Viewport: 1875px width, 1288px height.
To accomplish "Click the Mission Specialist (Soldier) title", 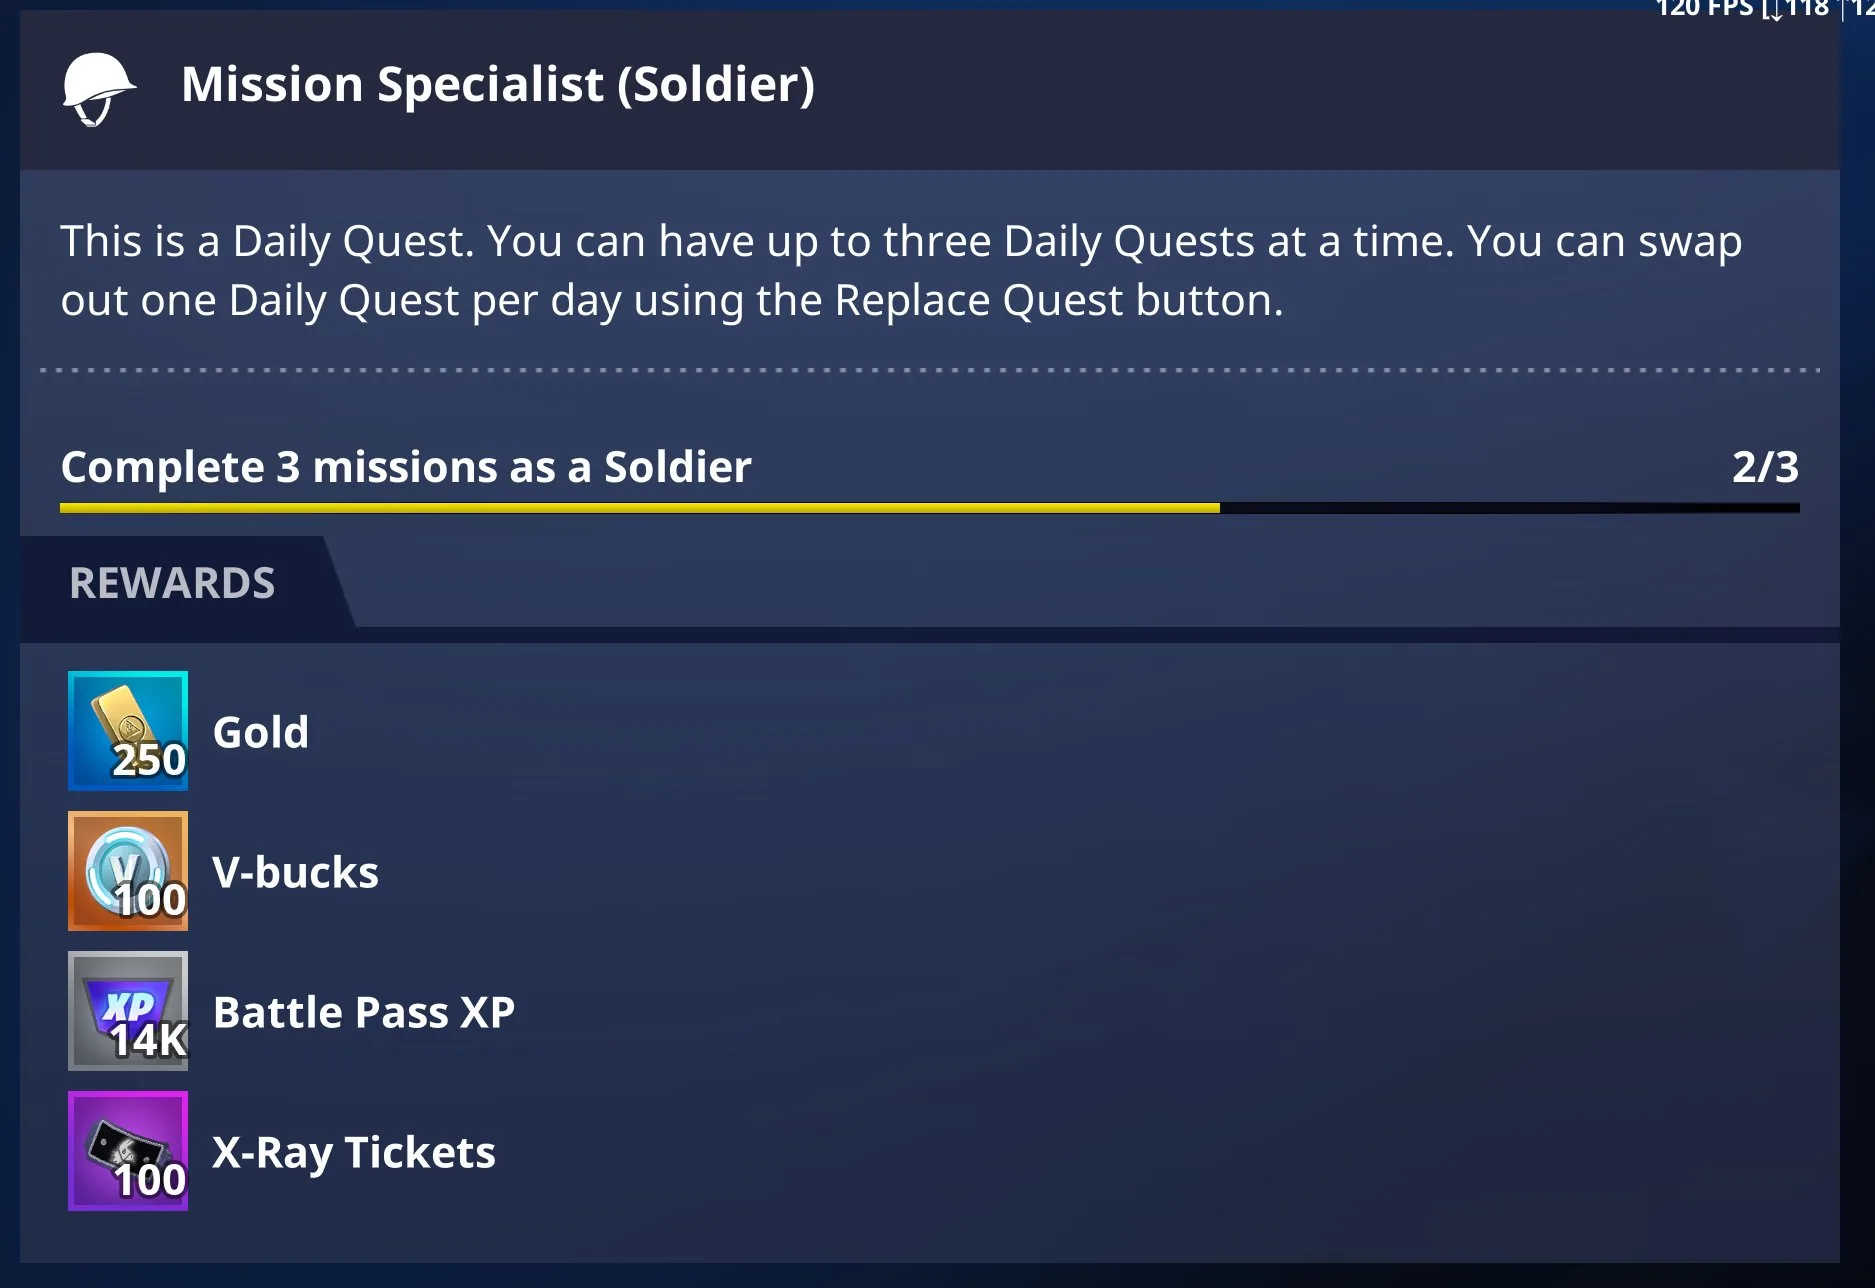I will [497, 84].
